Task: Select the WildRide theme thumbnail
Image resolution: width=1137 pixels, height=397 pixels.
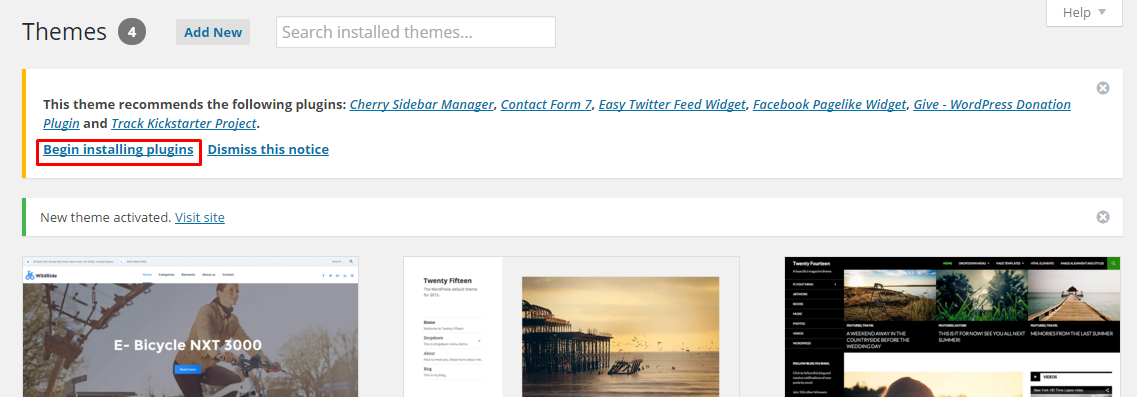Action: pyautogui.click(x=191, y=327)
